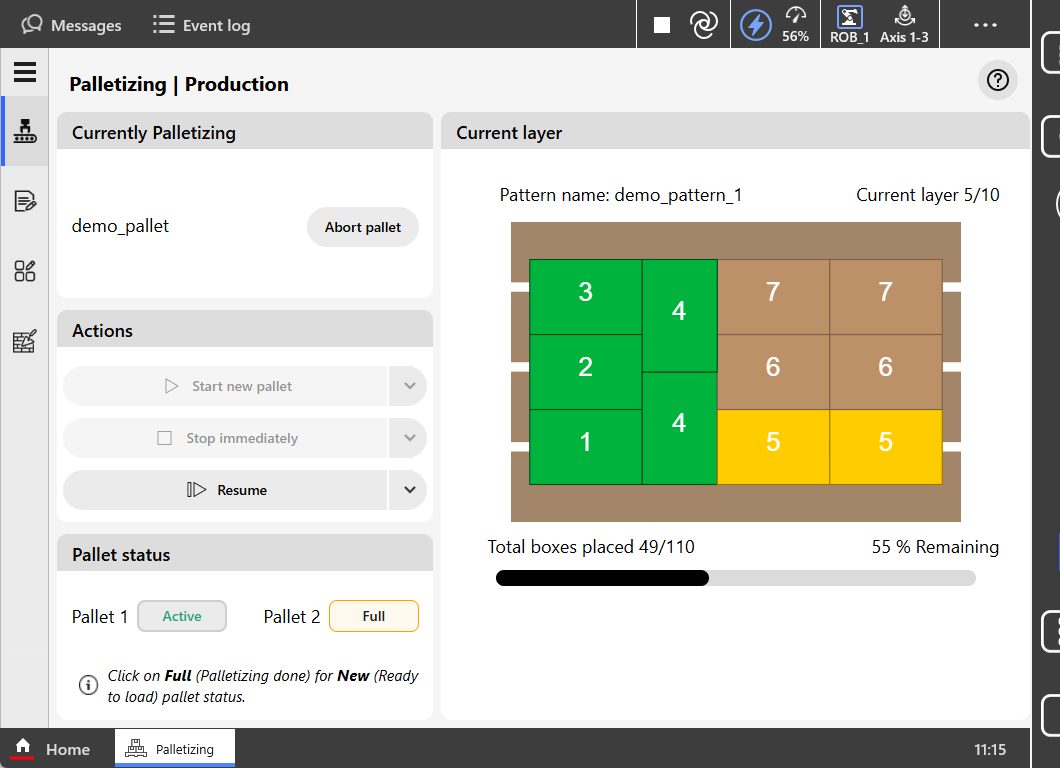Click Pallet 2 Full status

point(374,616)
